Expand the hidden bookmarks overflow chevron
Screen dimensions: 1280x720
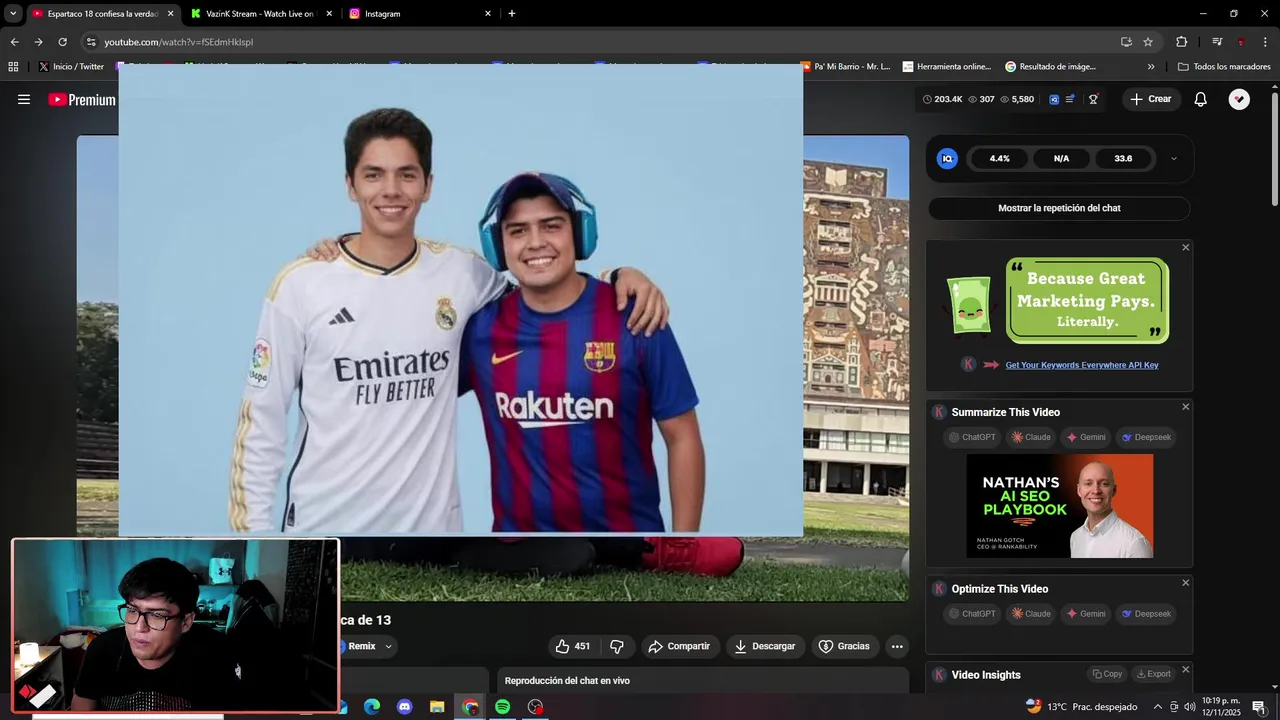click(x=1151, y=67)
